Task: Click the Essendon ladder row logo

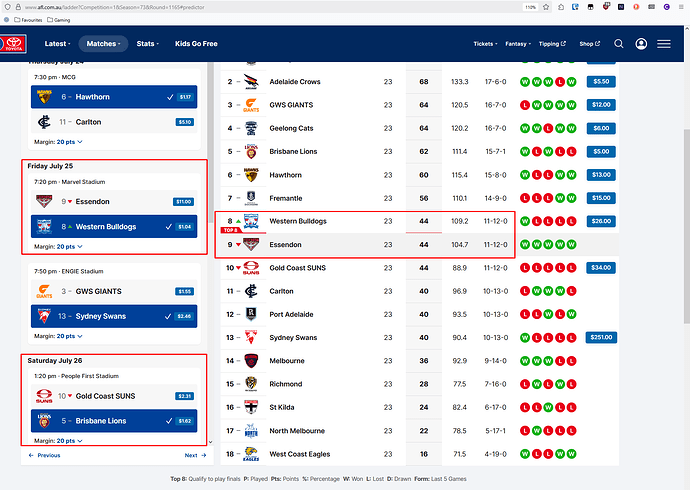Action: (x=251, y=245)
